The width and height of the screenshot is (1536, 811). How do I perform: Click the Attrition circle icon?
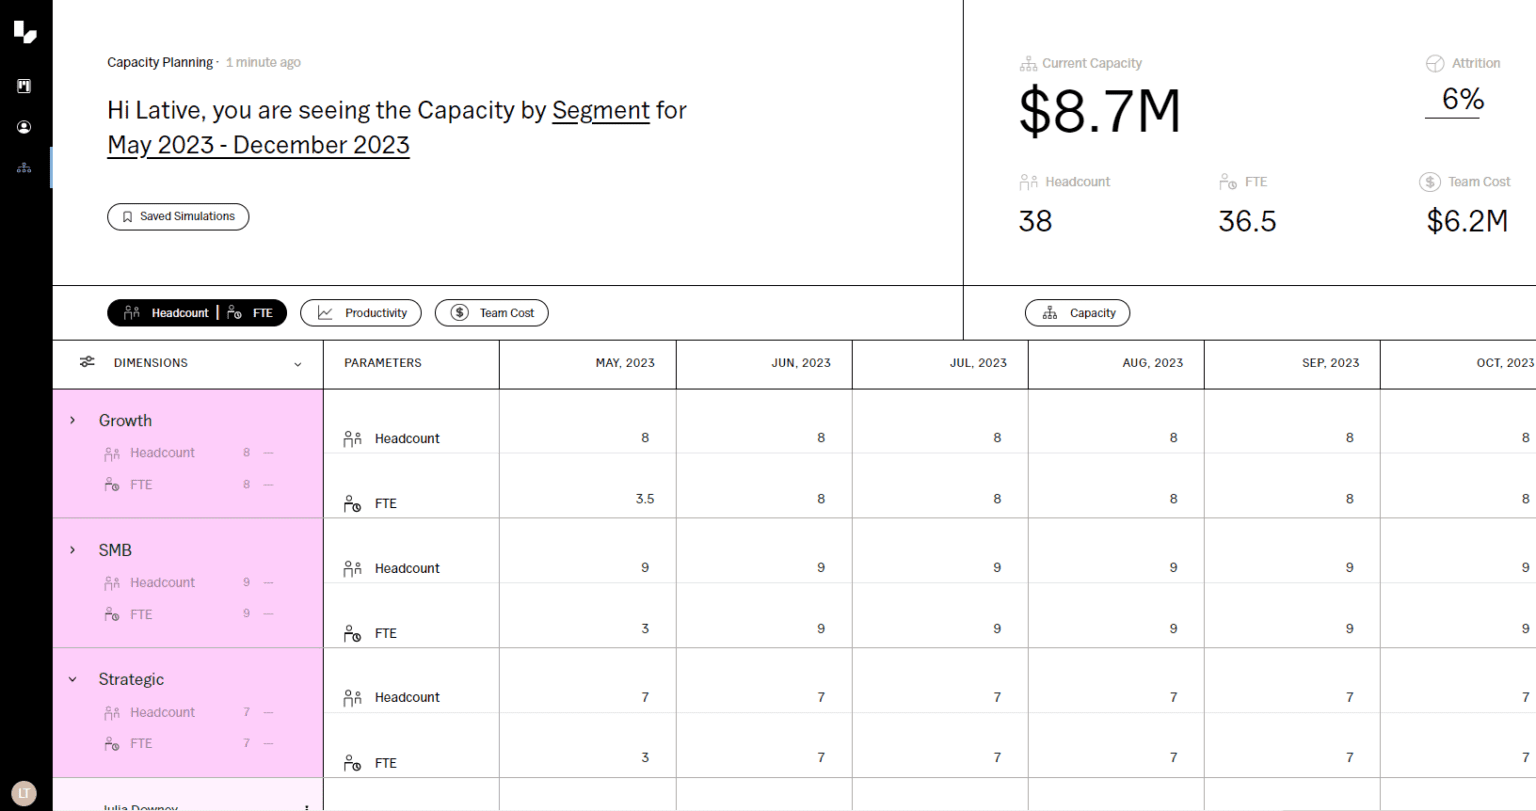(1434, 62)
